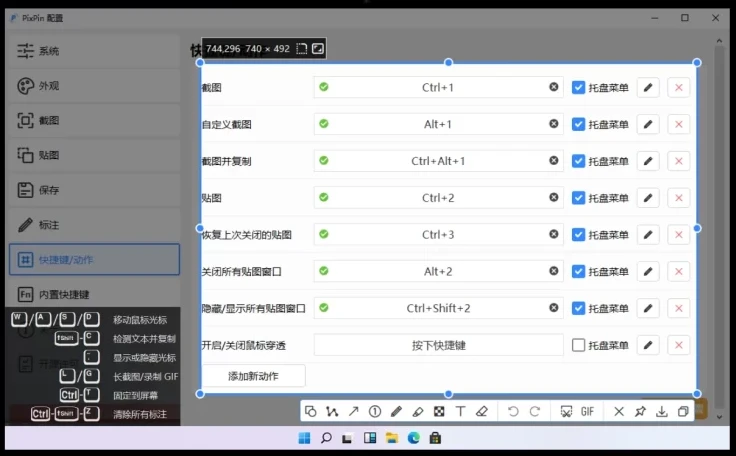Click dashed rectangle icon beside size label
736x456 pixels.
click(x=302, y=49)
